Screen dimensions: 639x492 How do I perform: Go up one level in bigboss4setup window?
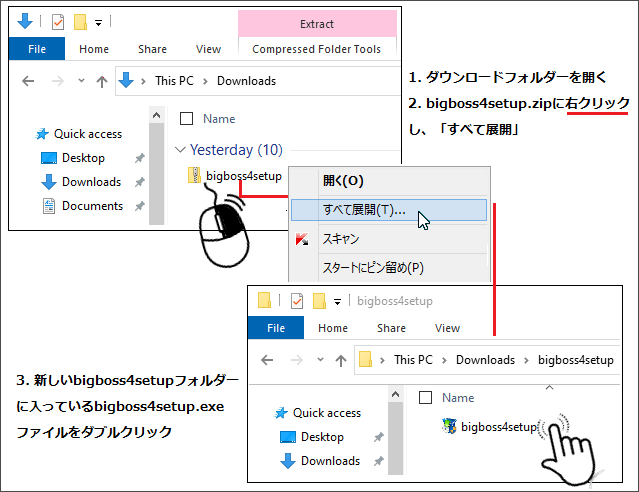point(341,360)
